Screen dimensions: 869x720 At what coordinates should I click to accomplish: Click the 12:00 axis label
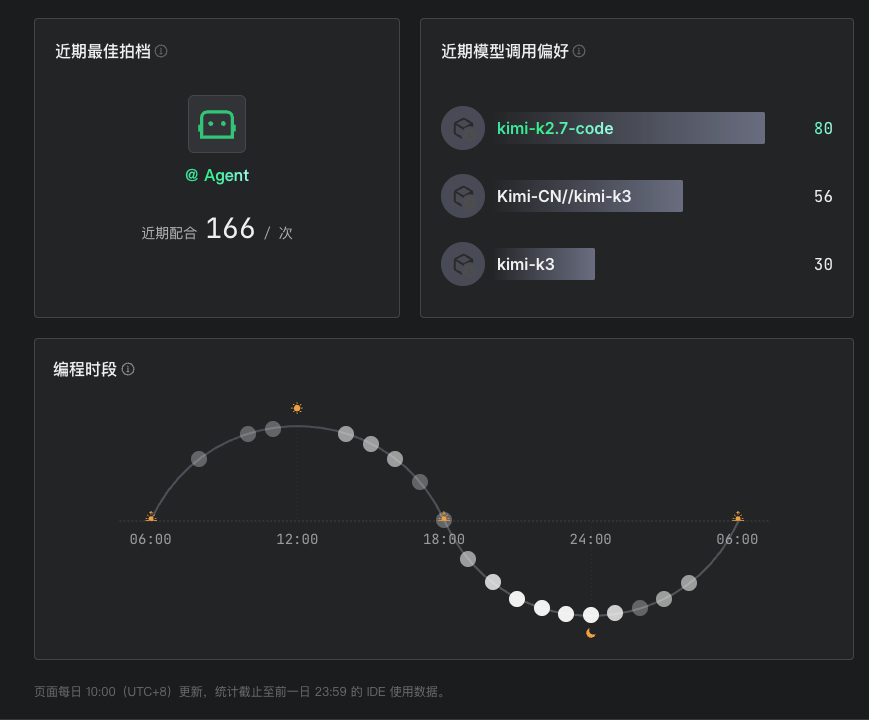(x=297, y=539)
